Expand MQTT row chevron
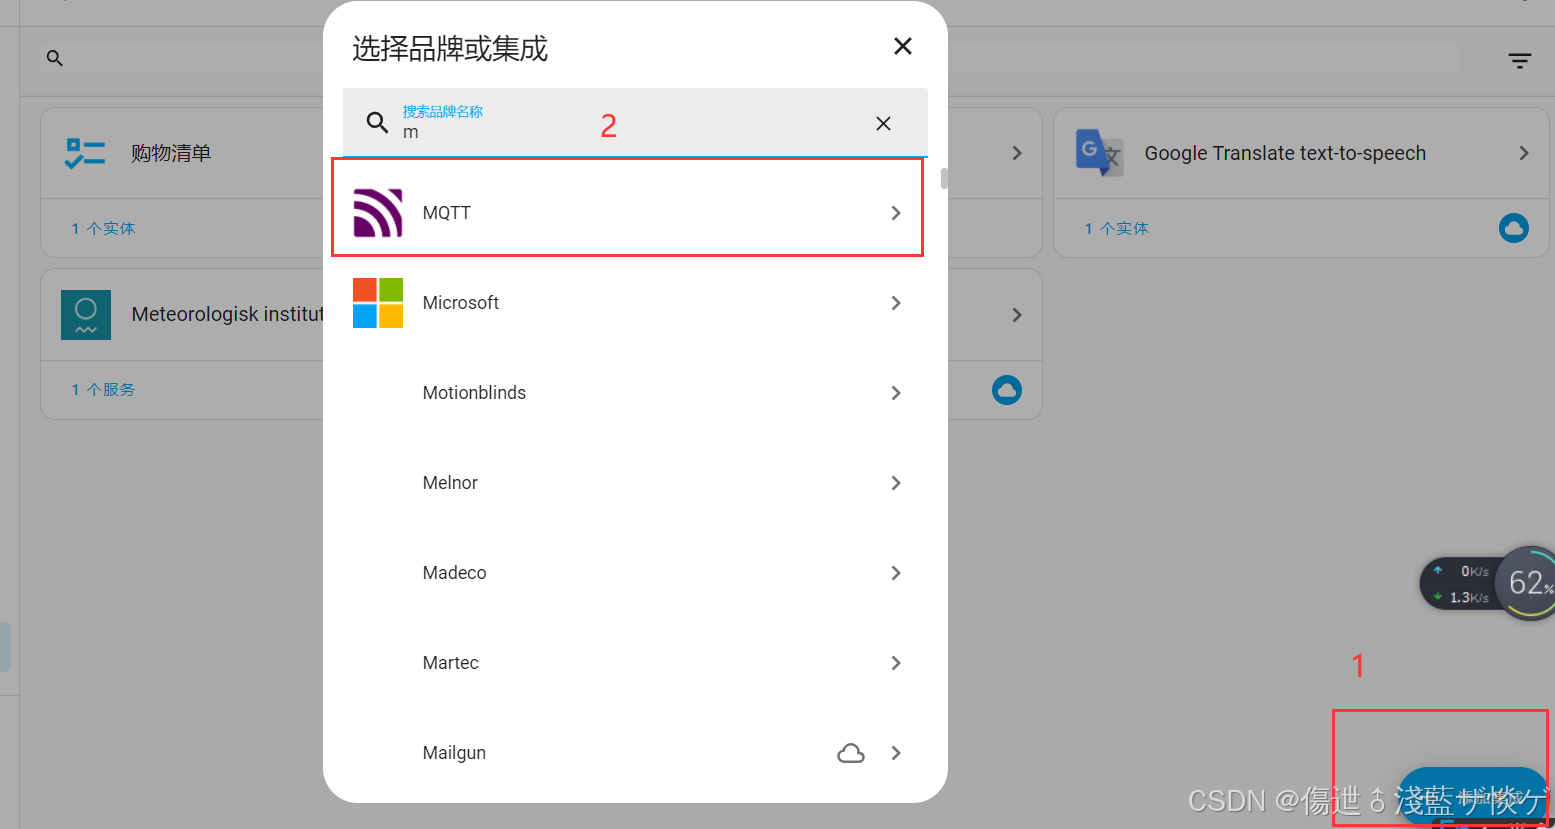Viewport: 1555px width, 829px height. [x=896, y=213]
